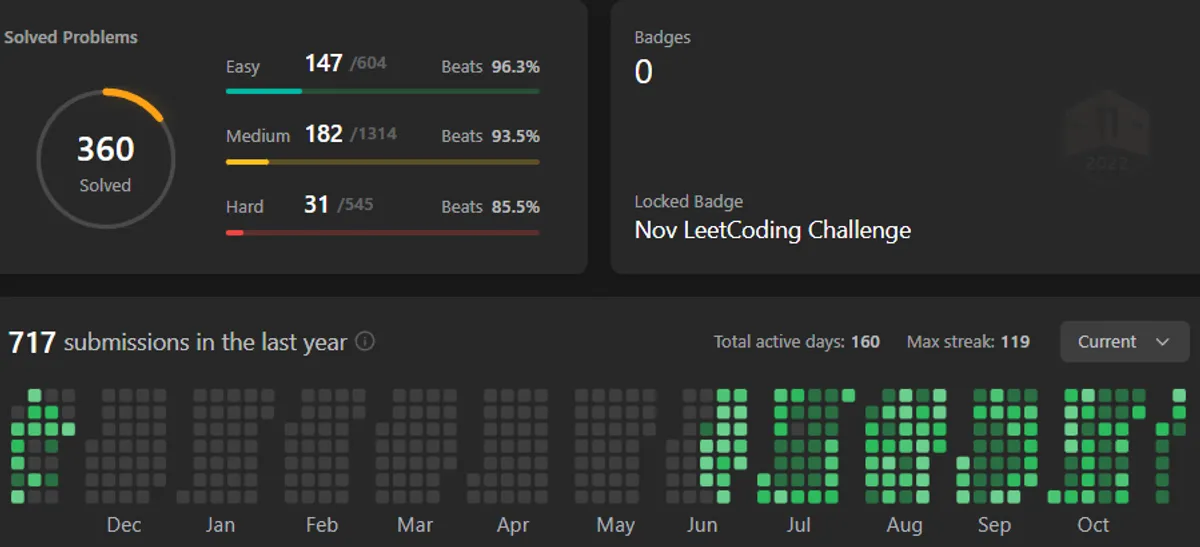Image resolution: width=1200 pixels, height=547 pixels.
Task: Click the Badges count of 0
Action: [643, 72]
